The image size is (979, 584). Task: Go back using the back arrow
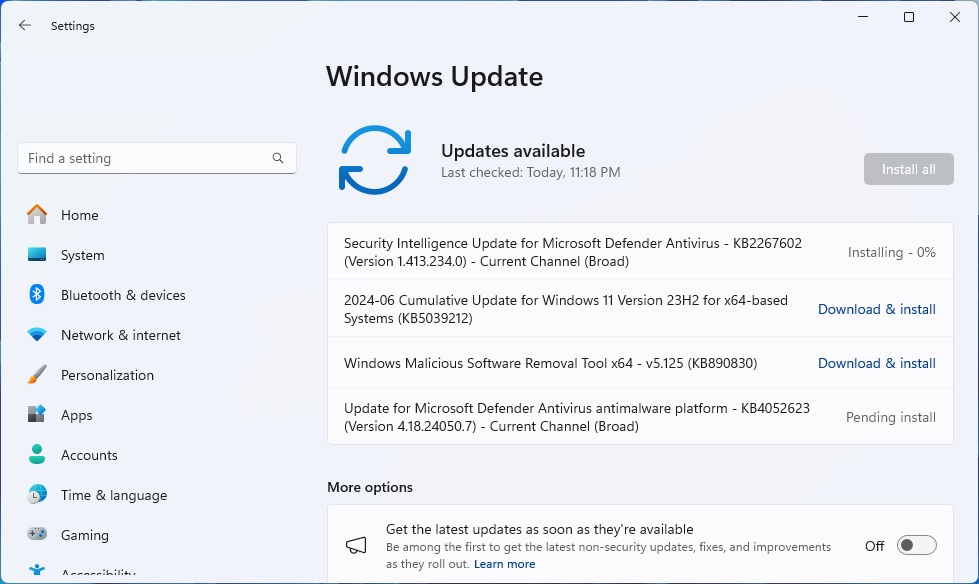(x=25, y=26)
